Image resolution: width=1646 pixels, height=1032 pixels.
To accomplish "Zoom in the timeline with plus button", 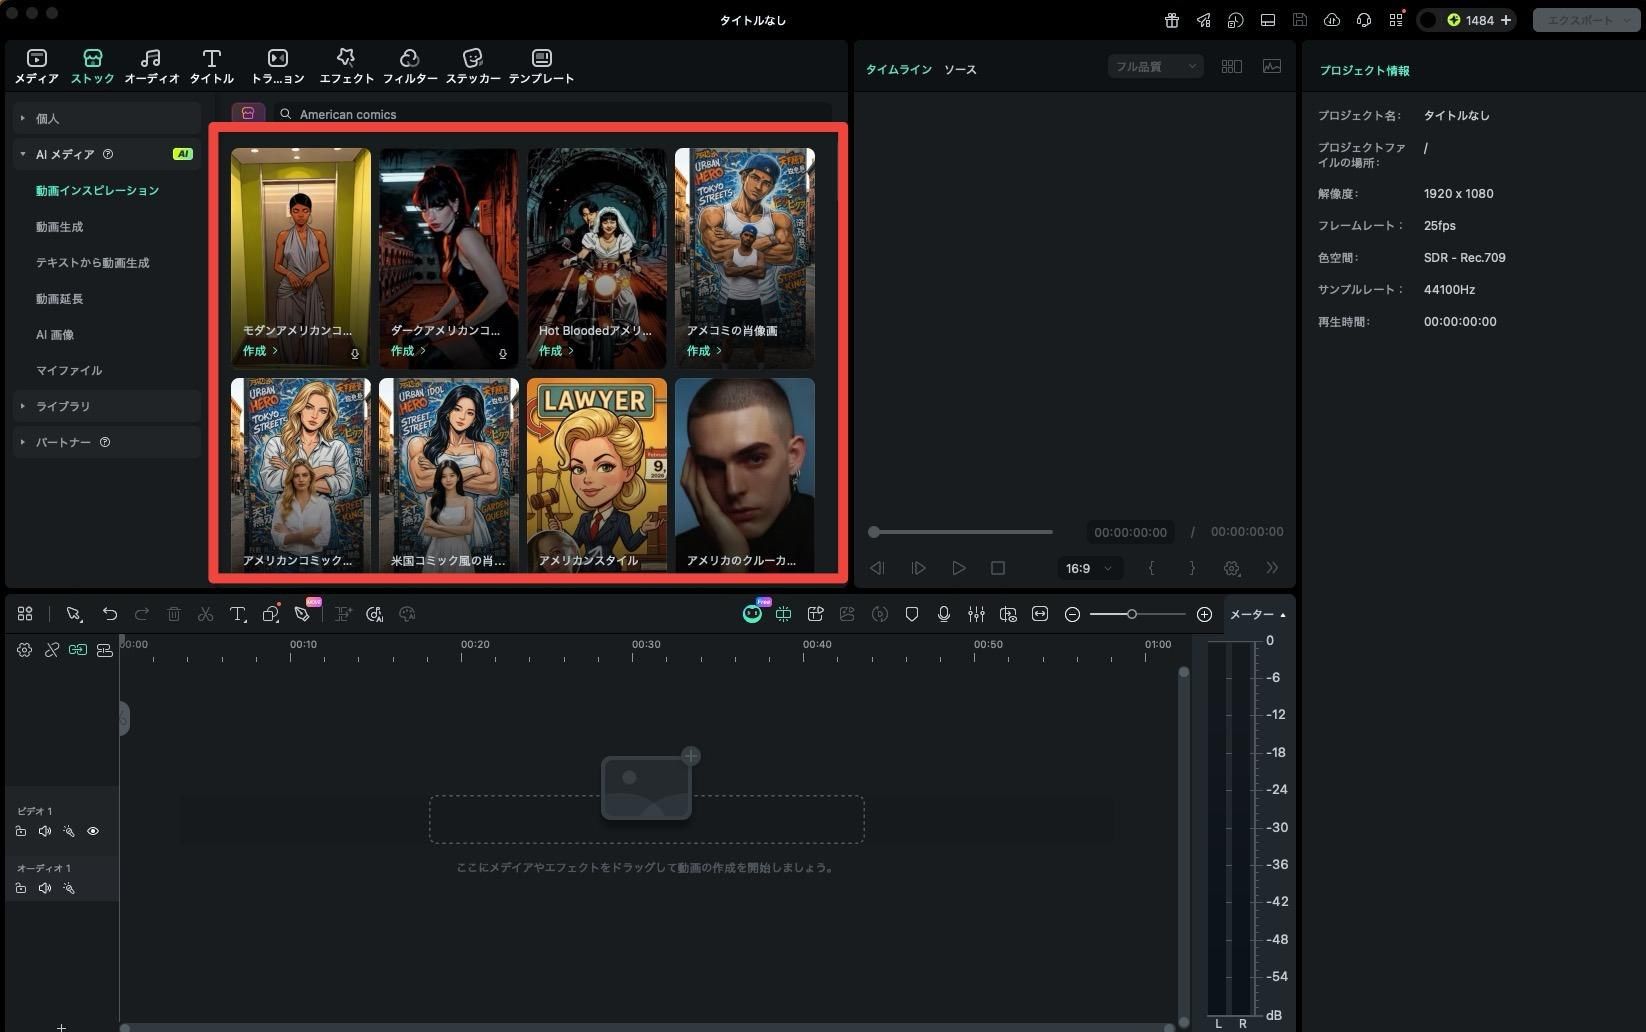I will point(1204,614).
